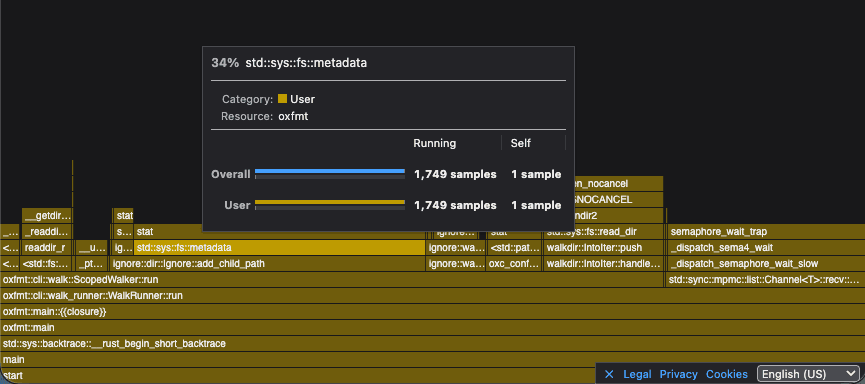Select the SNOCANCEL frame beside the tooltip
Screen dimensions: 865x384
click(618, 200)
